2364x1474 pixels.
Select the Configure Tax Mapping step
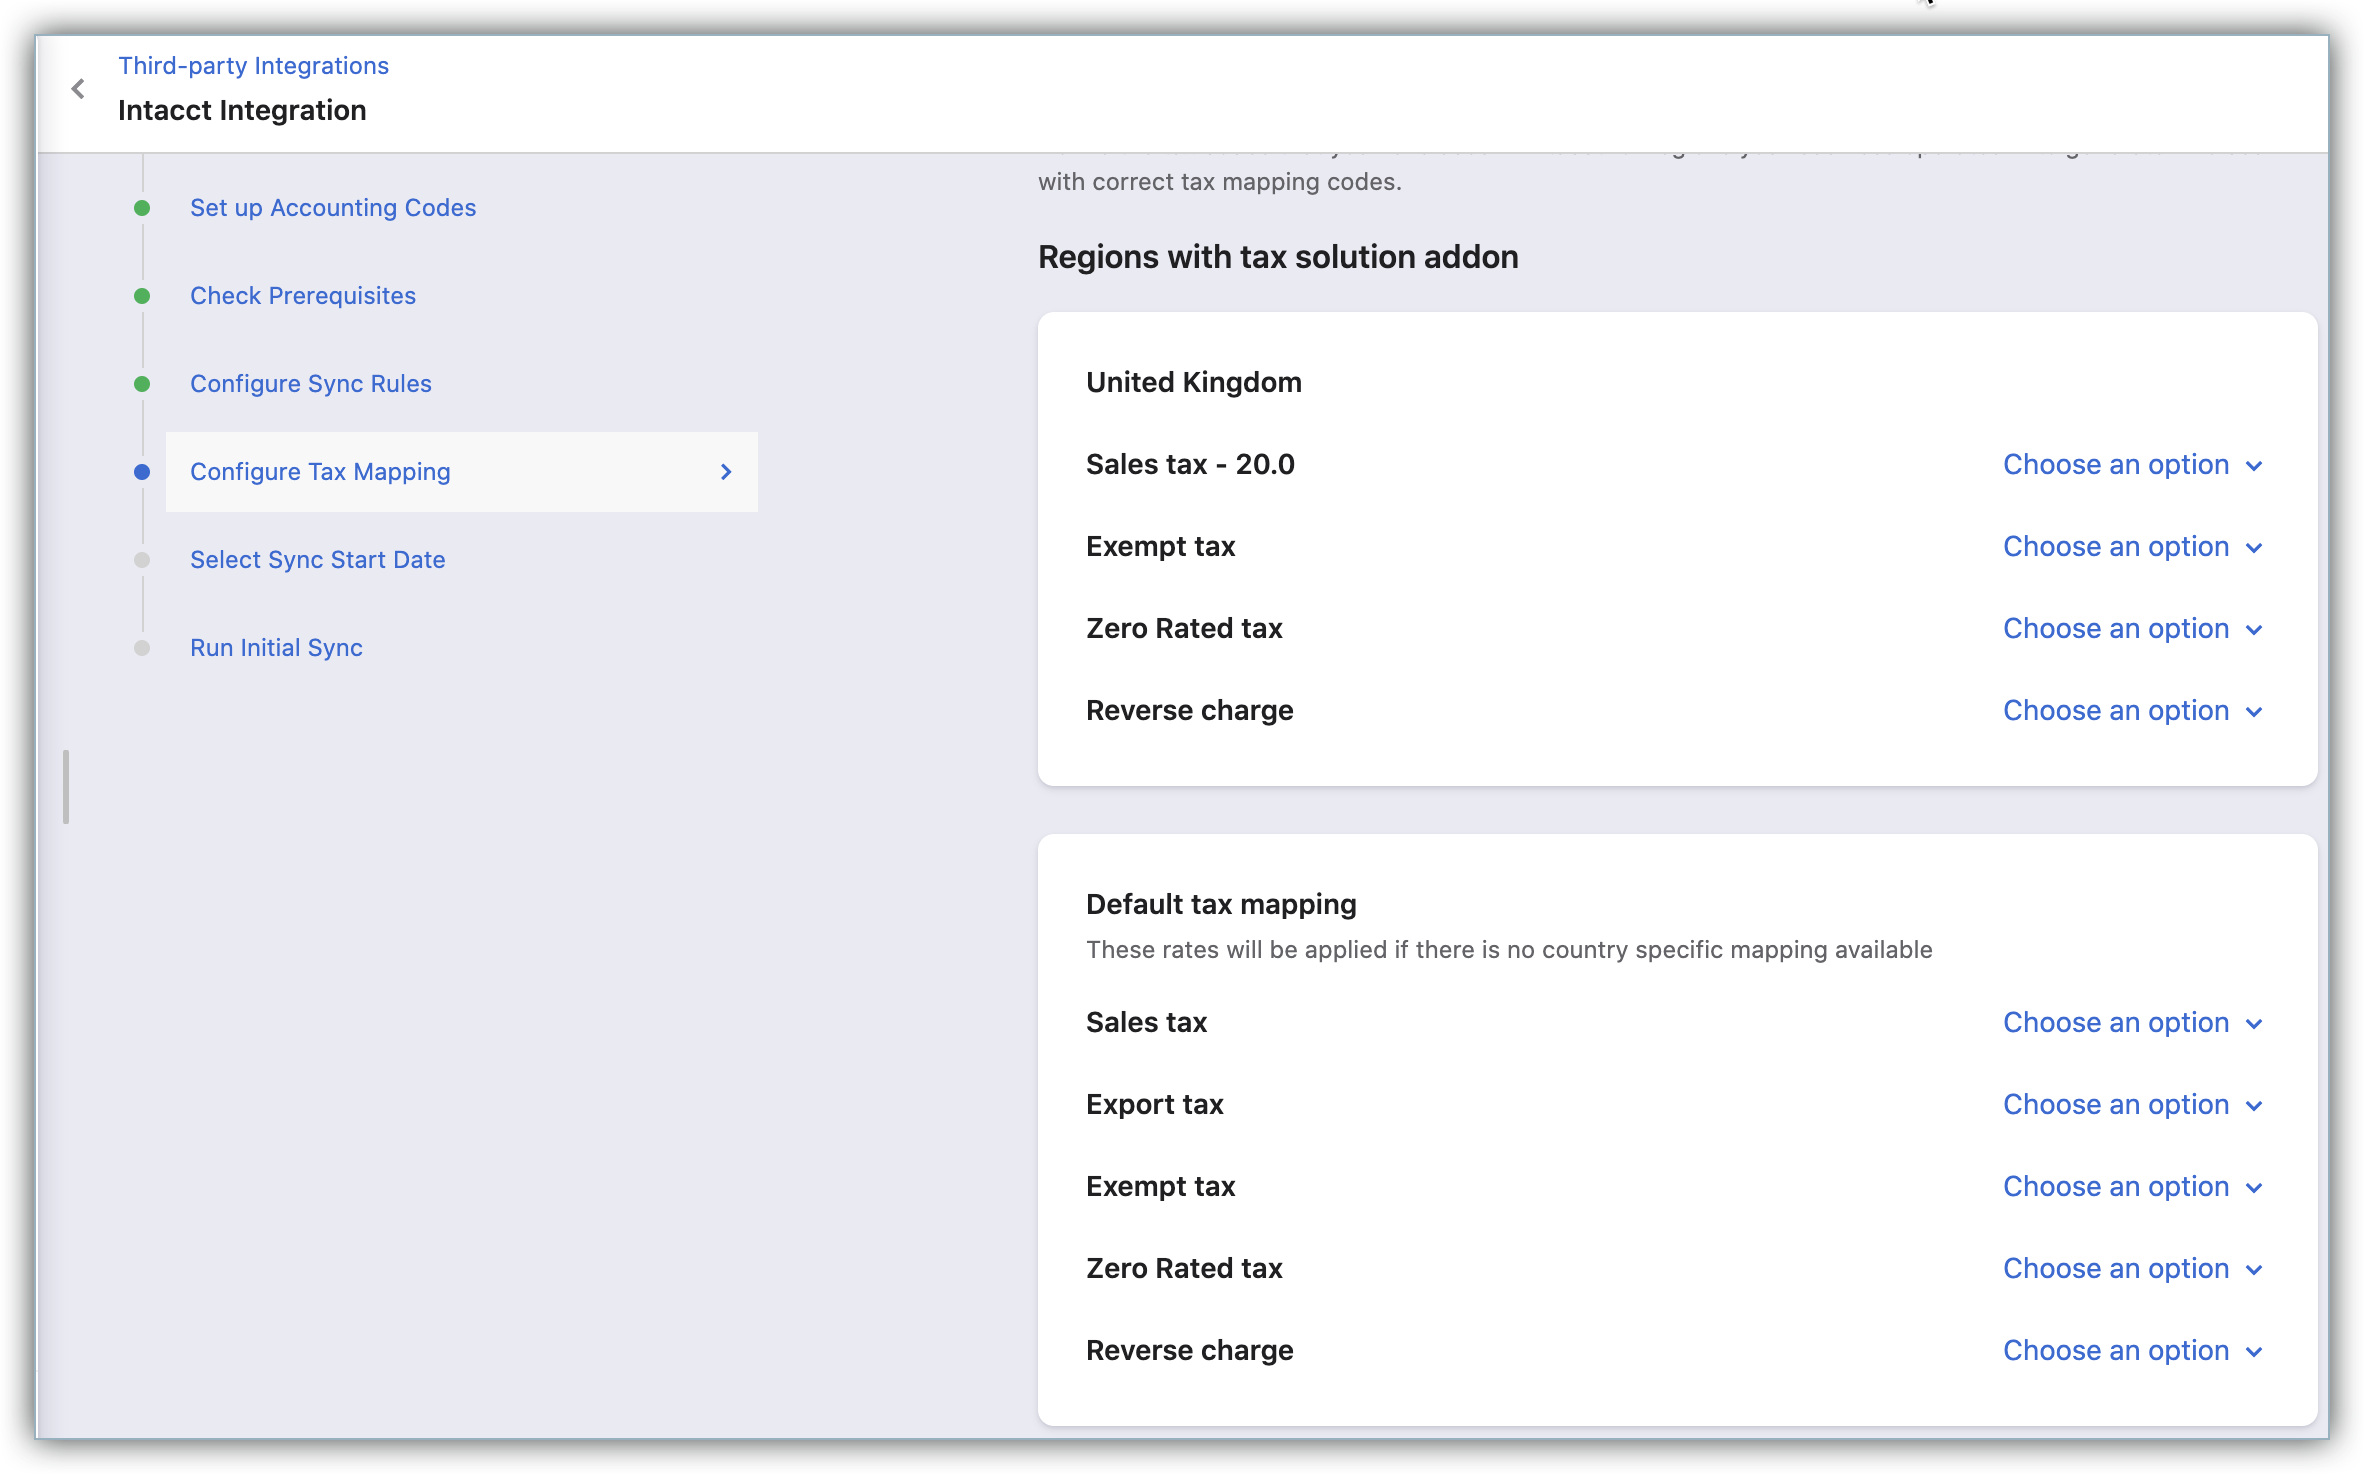pyautogui.click(x=461, y=471)
